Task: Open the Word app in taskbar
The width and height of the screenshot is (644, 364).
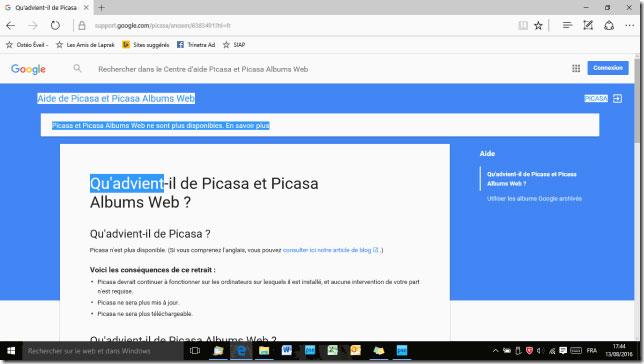Action: click(287, 350)
